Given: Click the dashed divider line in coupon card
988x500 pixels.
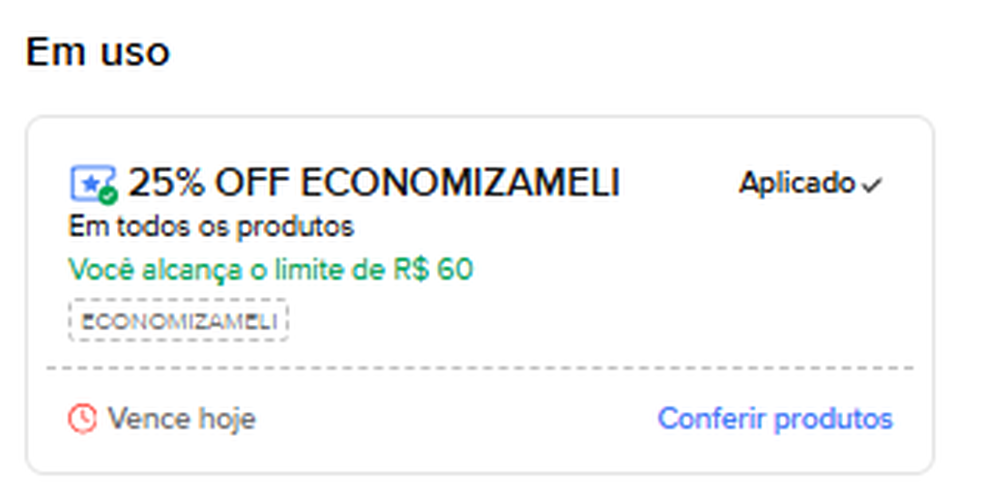Looking at the screenshot, I should [480, 368].
